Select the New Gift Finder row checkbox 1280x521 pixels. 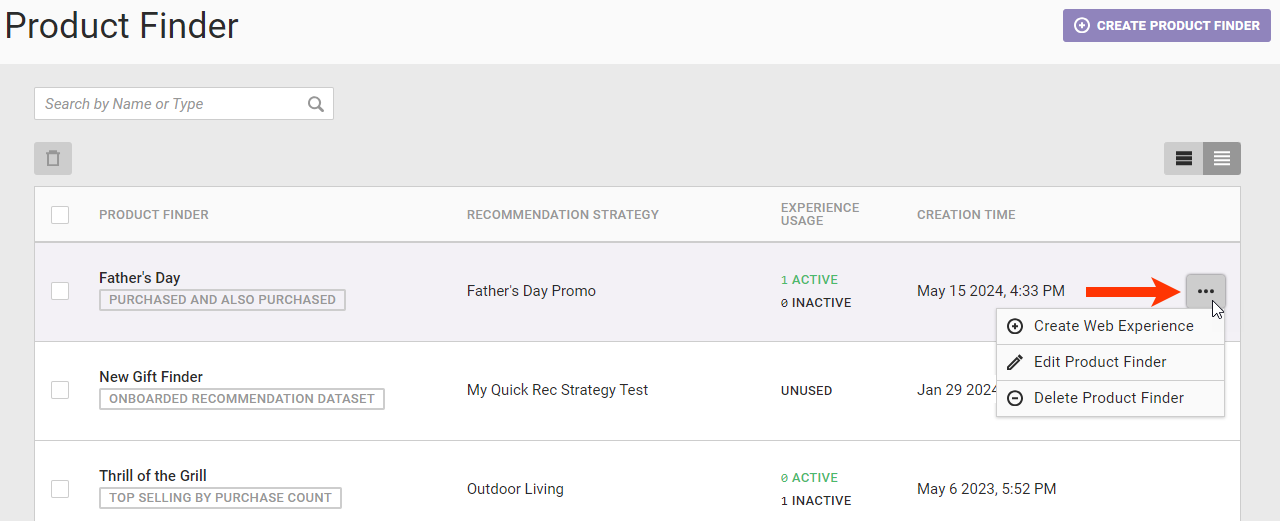pos(60,390)
